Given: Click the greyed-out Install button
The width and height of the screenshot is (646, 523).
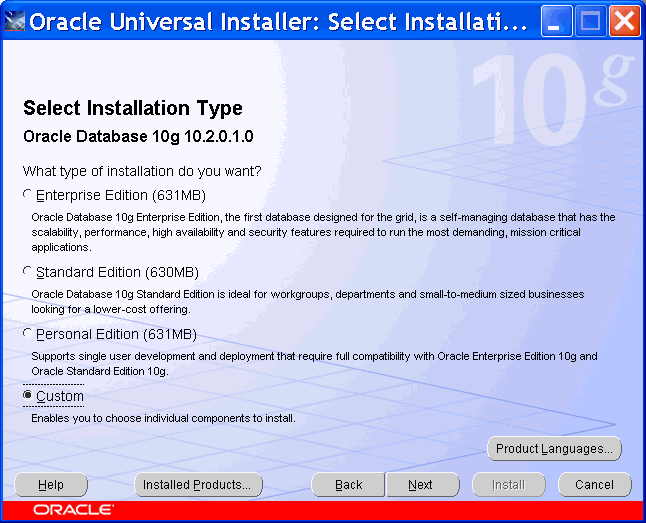Looking at the screenshot, I should coord(508,485).
